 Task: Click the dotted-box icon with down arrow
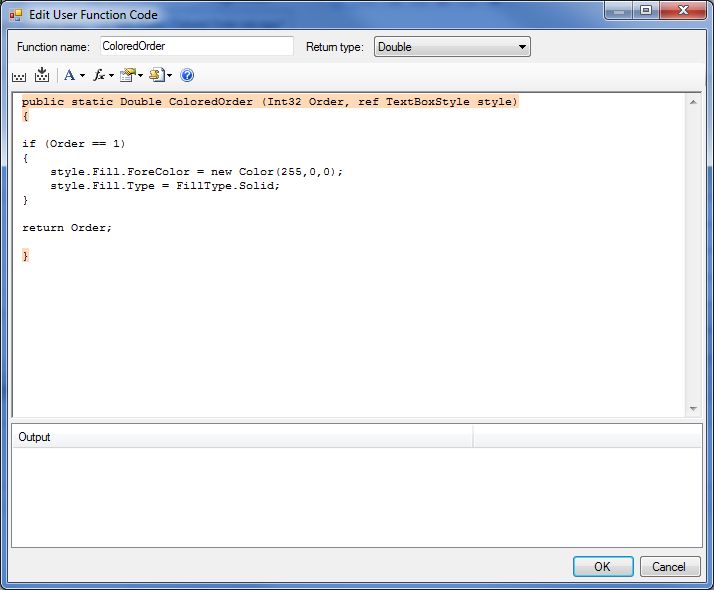[x=42, y=75]
